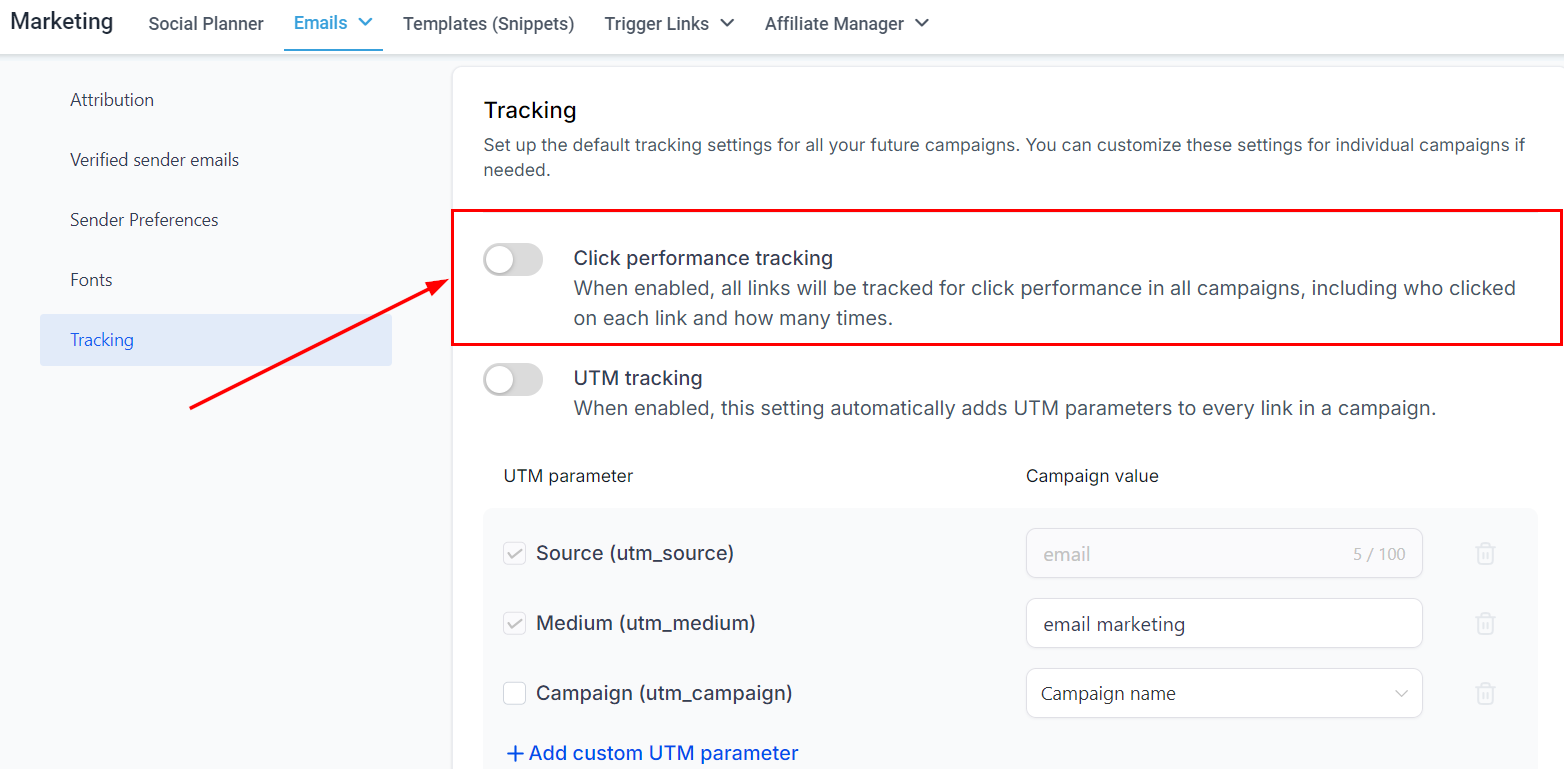Viewport: 1564px width, 769px height.
Task: Go to Social Planner tab
Action: (x=206, y=23)
